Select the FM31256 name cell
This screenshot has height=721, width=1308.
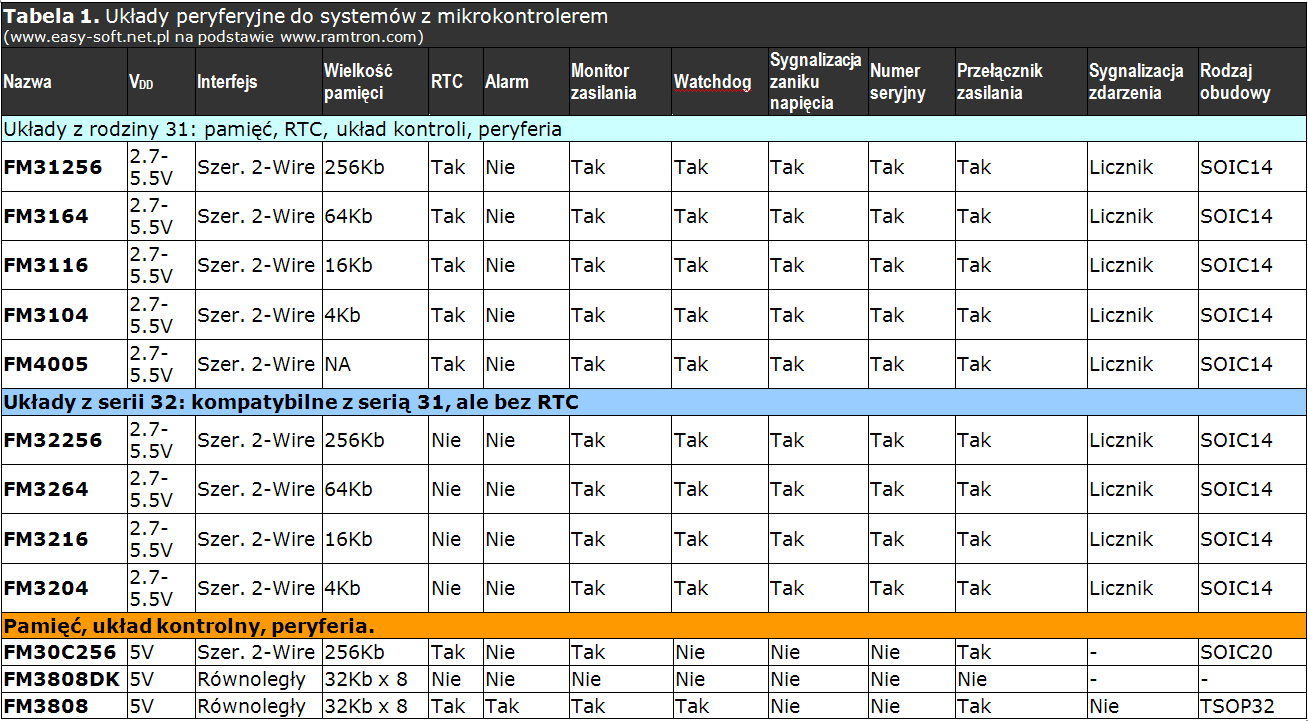[63, 167]
